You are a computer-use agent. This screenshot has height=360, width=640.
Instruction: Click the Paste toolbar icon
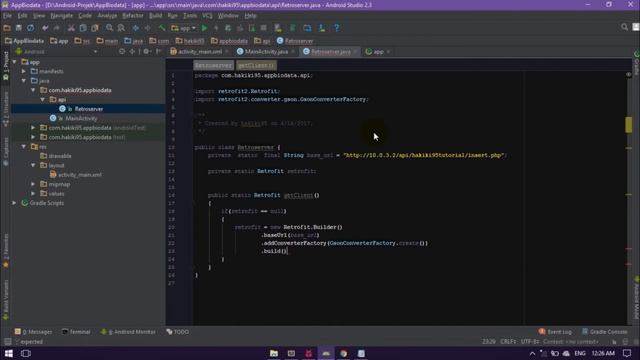(x=95, y=28)
